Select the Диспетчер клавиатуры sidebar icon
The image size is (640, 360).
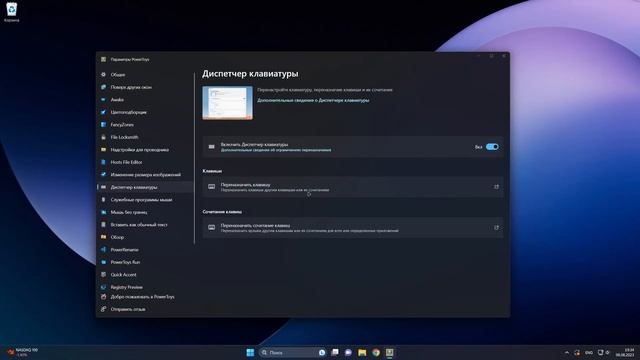(x=103, y=187)
